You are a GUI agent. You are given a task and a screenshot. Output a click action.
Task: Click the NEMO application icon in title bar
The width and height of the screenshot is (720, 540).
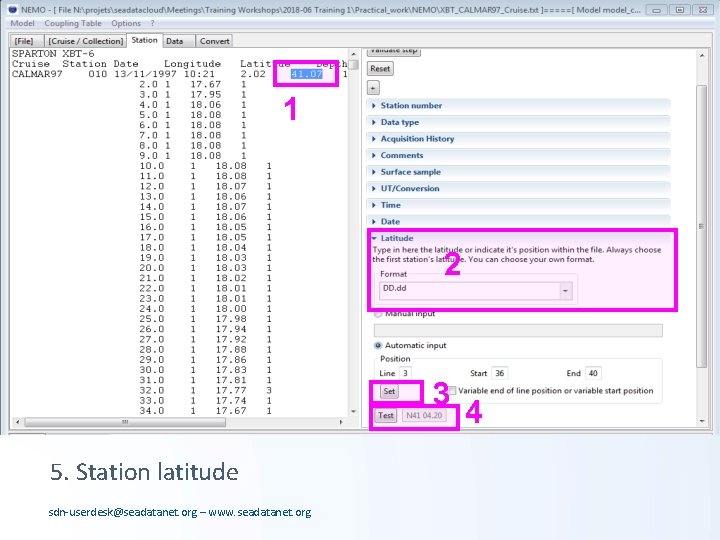pos(12,8)
